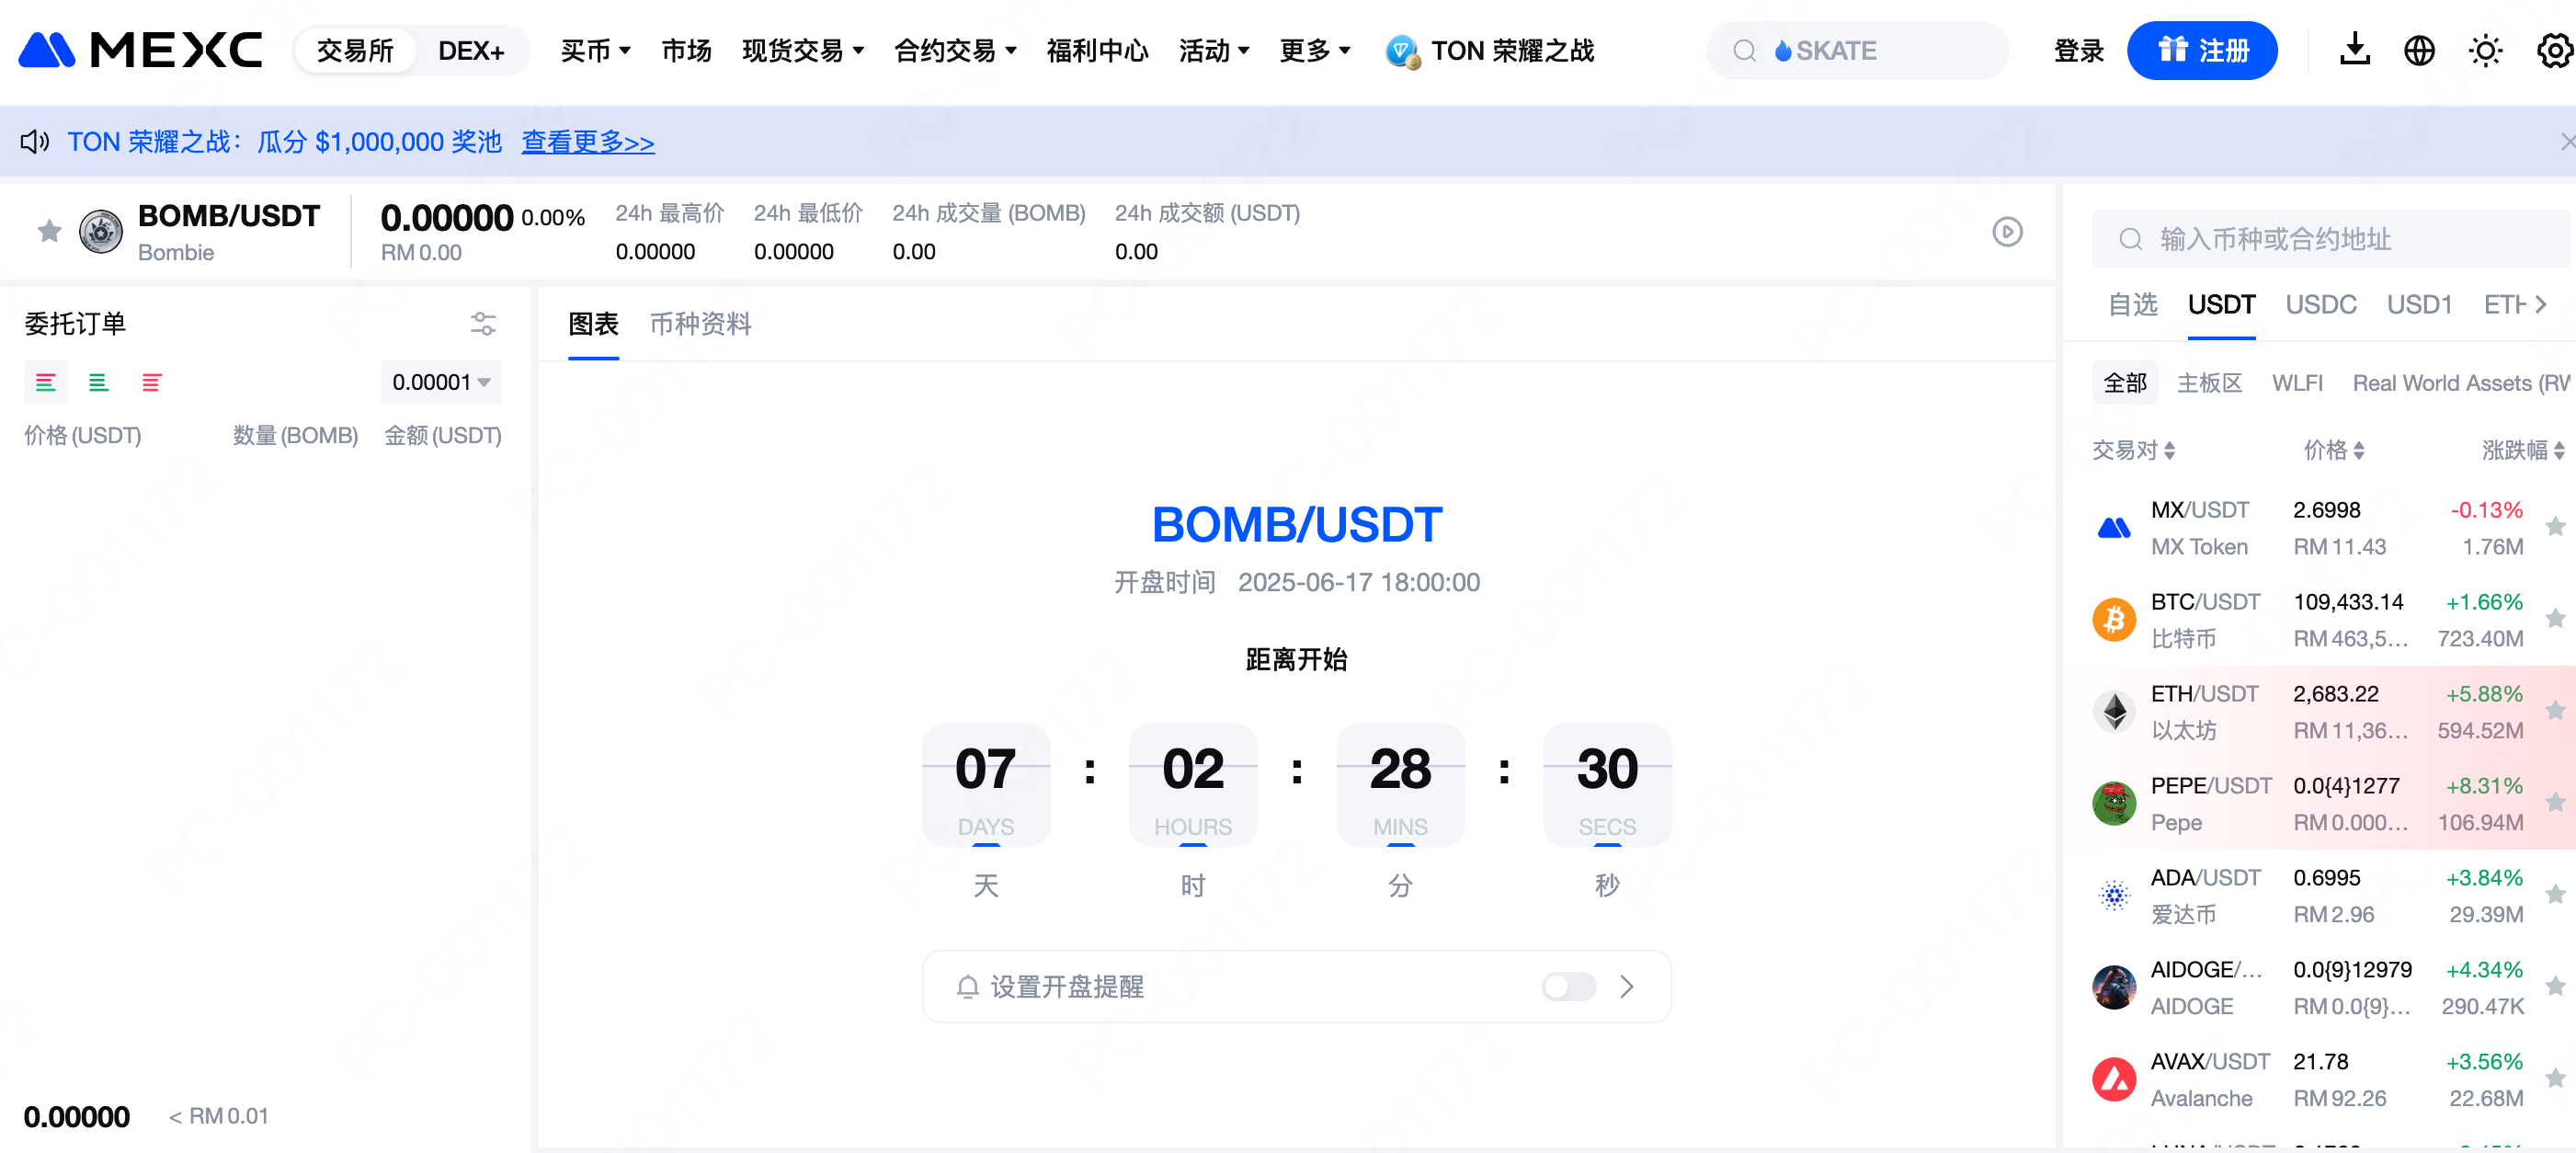2576x1153 pixels.
Task: Select the USDC market tab
Action: [2320, 304]
